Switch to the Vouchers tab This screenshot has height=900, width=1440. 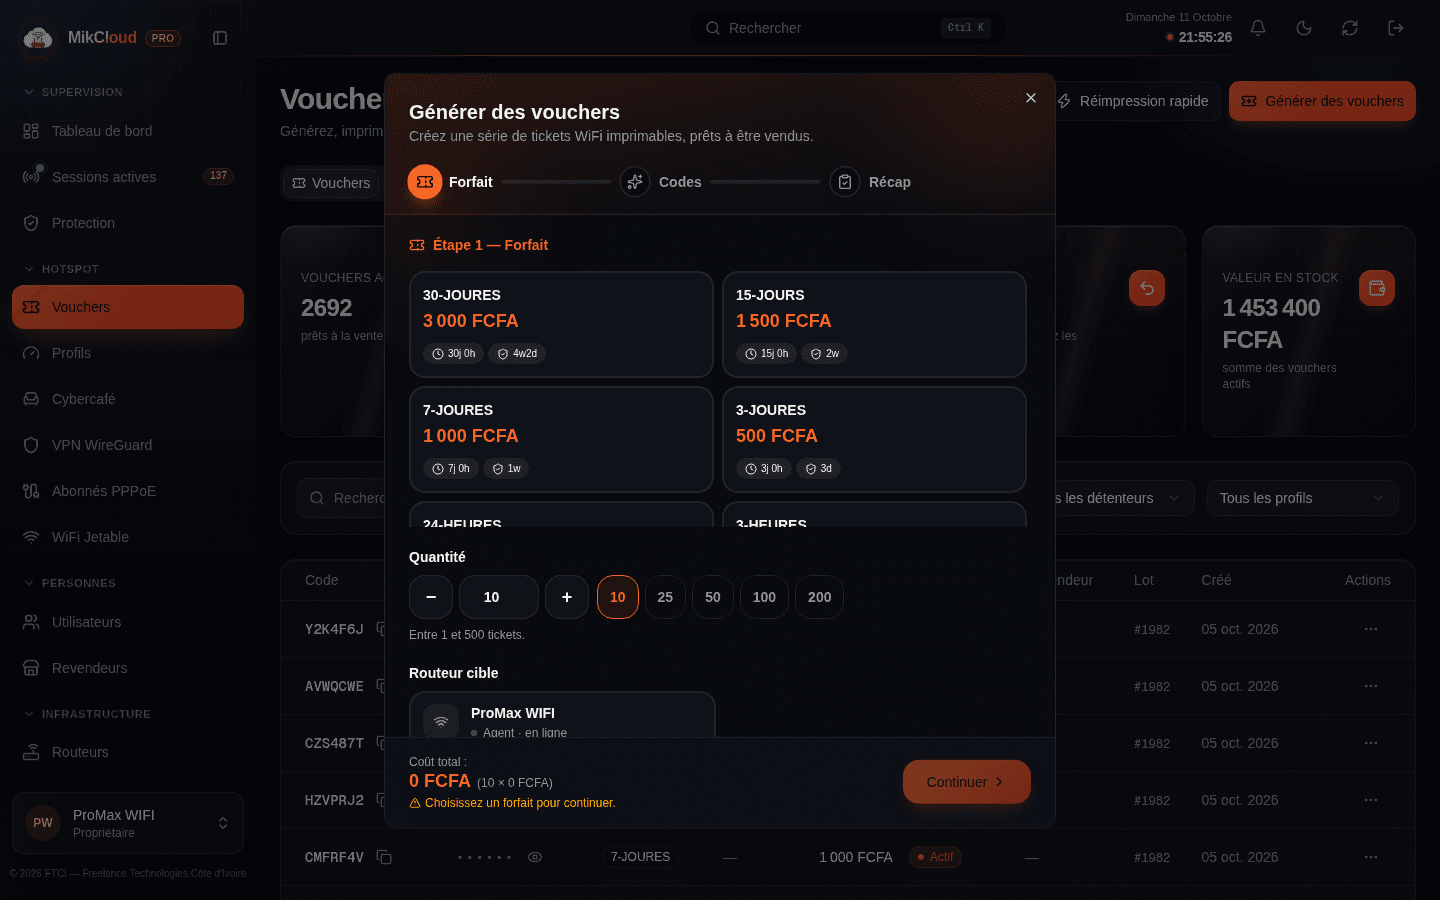(x=331, y=183)
